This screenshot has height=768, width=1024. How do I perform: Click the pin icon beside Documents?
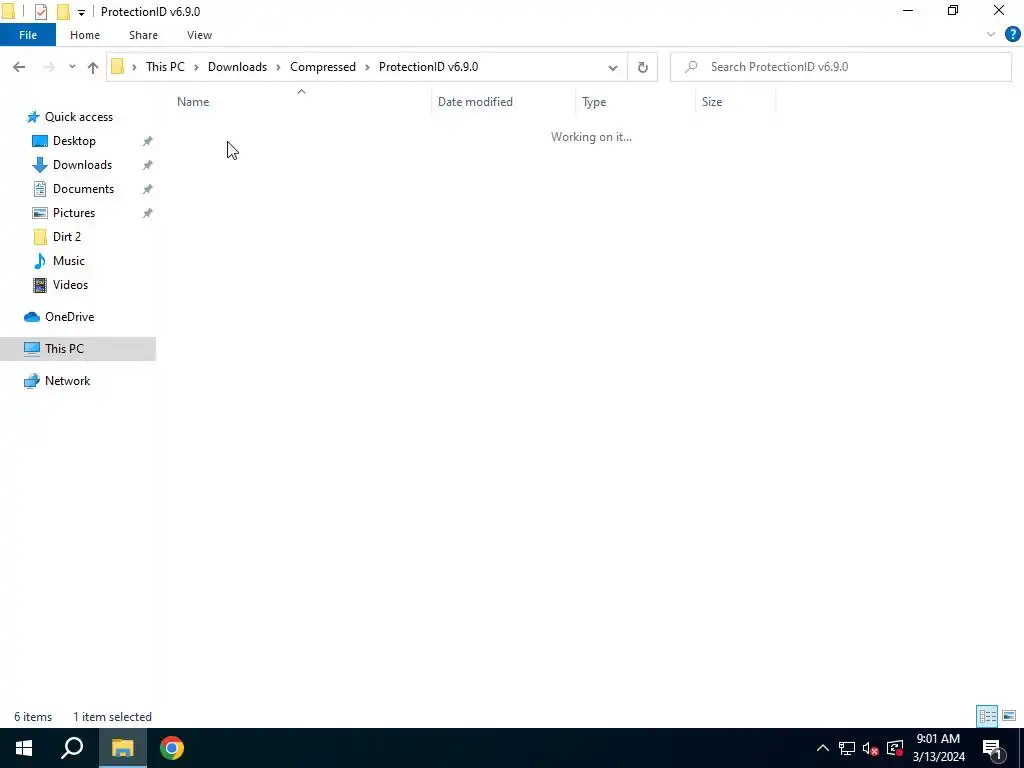(x=148, y=189)
